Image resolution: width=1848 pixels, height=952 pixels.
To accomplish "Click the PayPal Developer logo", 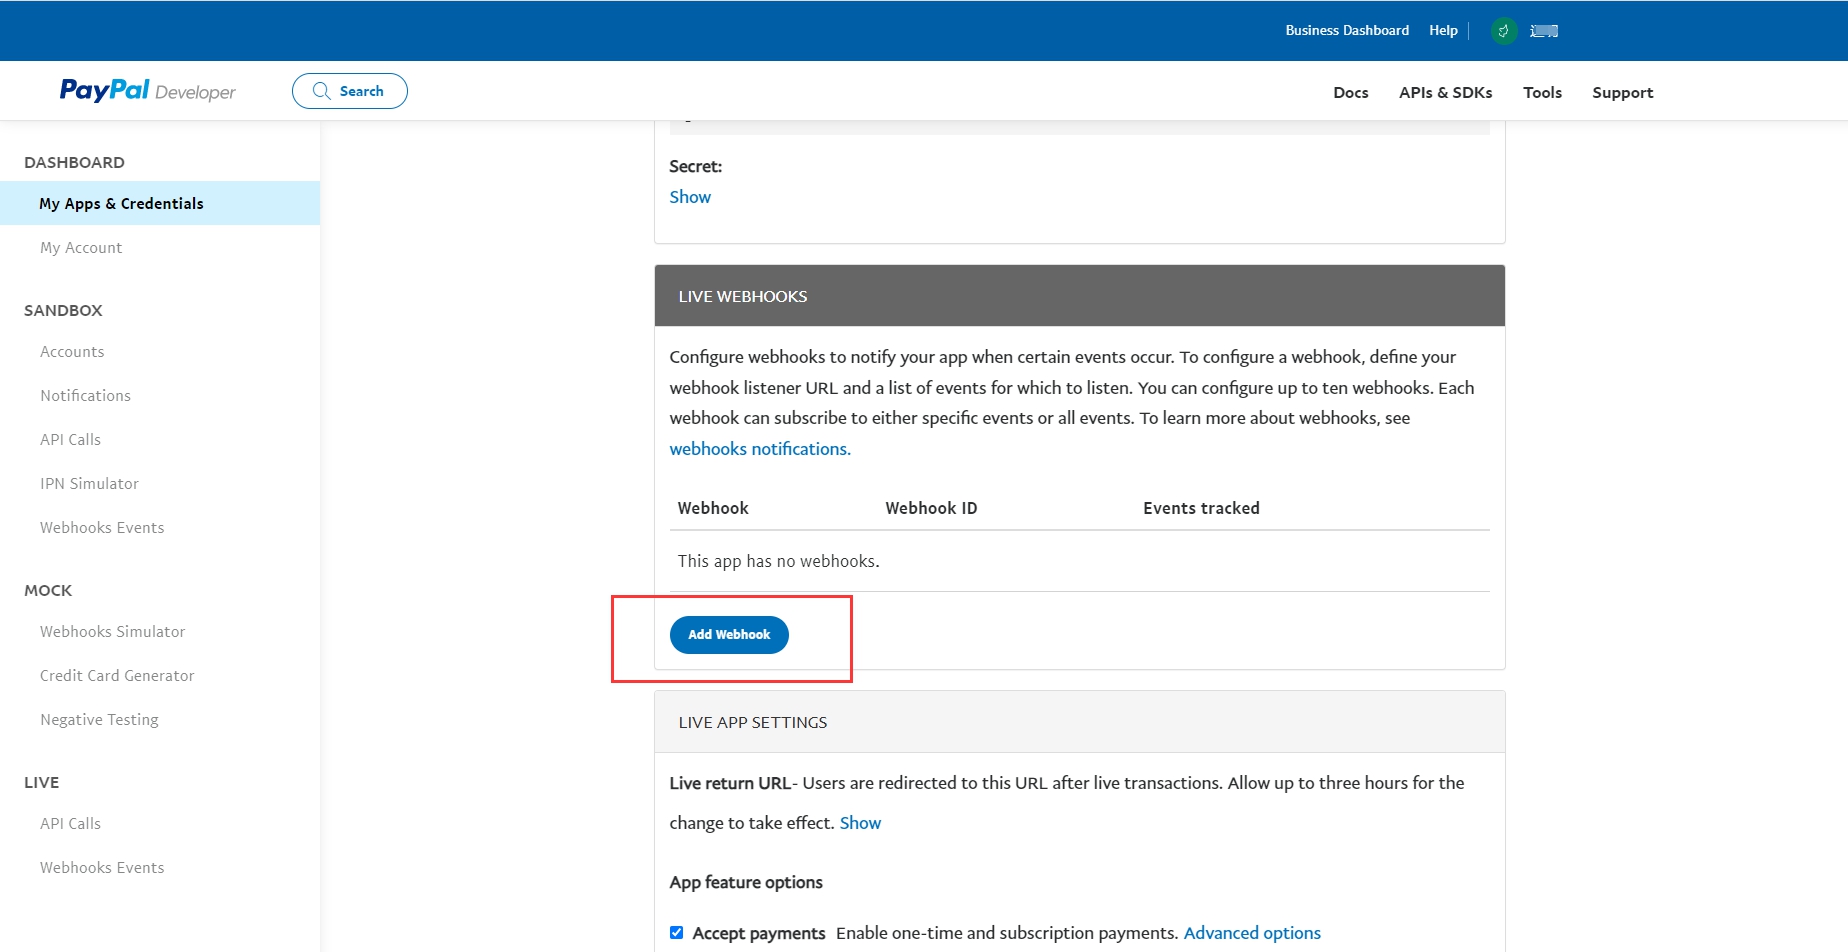I will click(147, 91).
